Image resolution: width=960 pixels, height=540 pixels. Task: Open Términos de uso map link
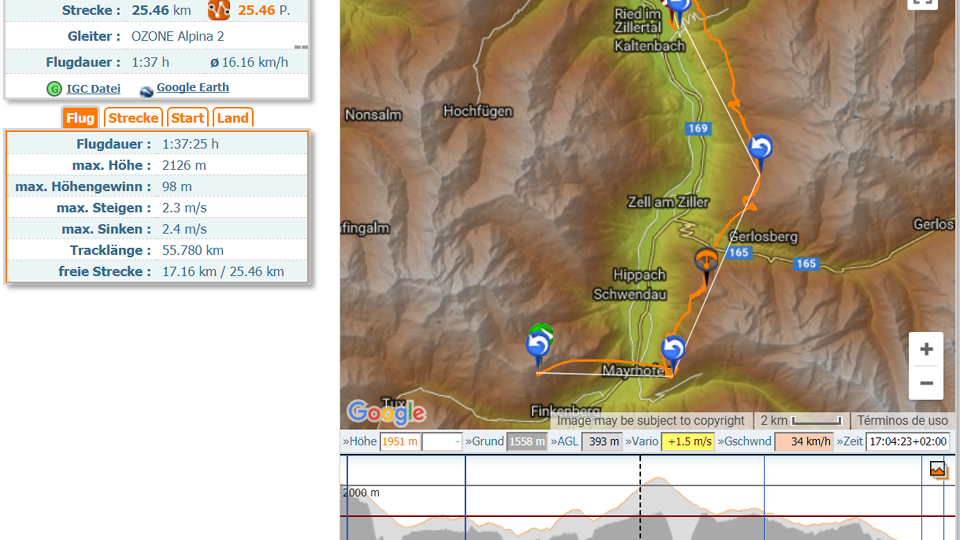click(x=902, y=421)
